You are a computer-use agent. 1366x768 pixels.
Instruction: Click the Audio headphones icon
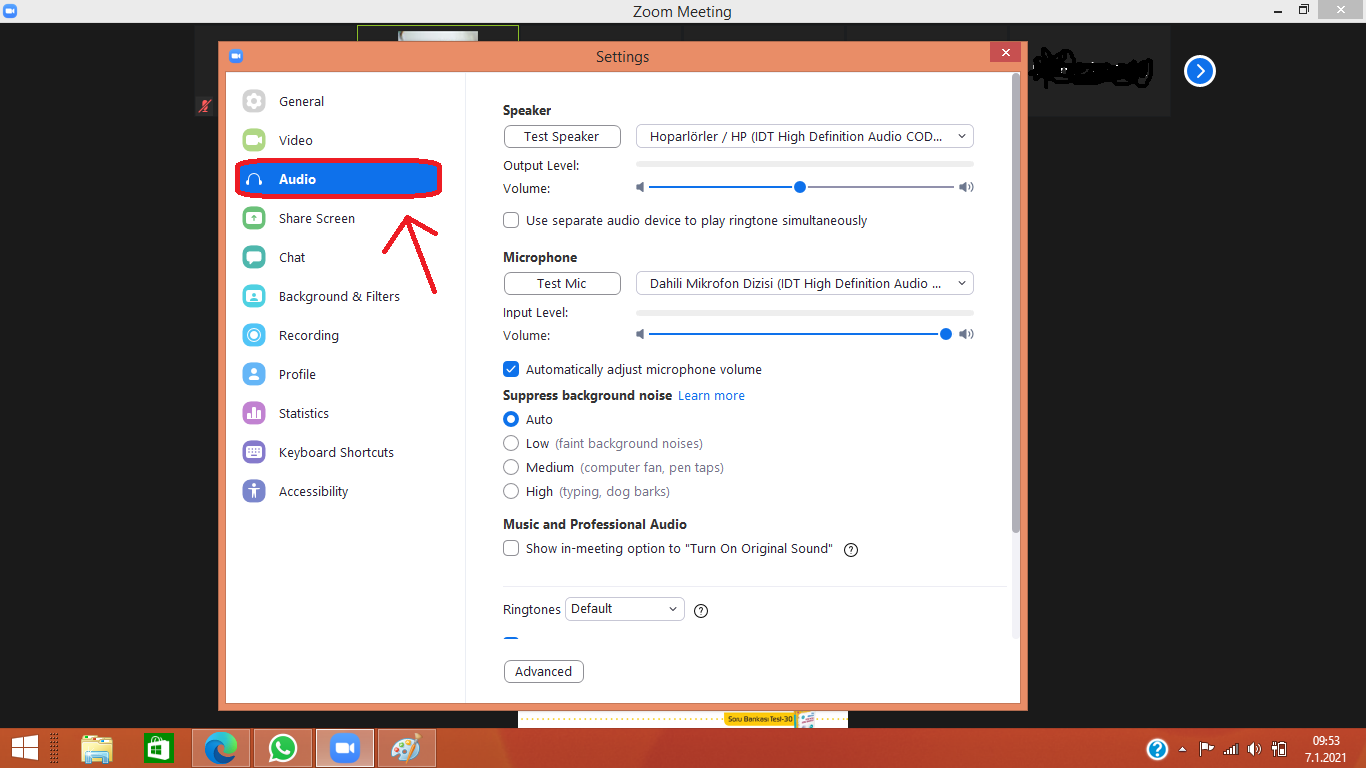pos(254,179)
